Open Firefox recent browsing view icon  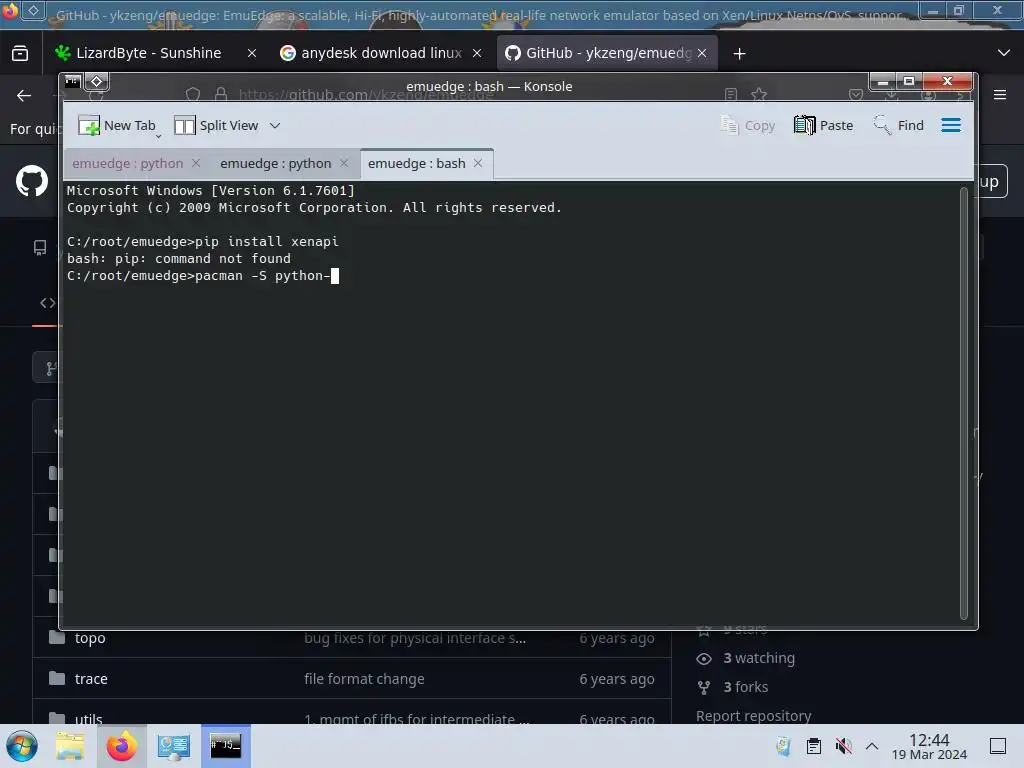pyautogui.click(x=20, y=53)
